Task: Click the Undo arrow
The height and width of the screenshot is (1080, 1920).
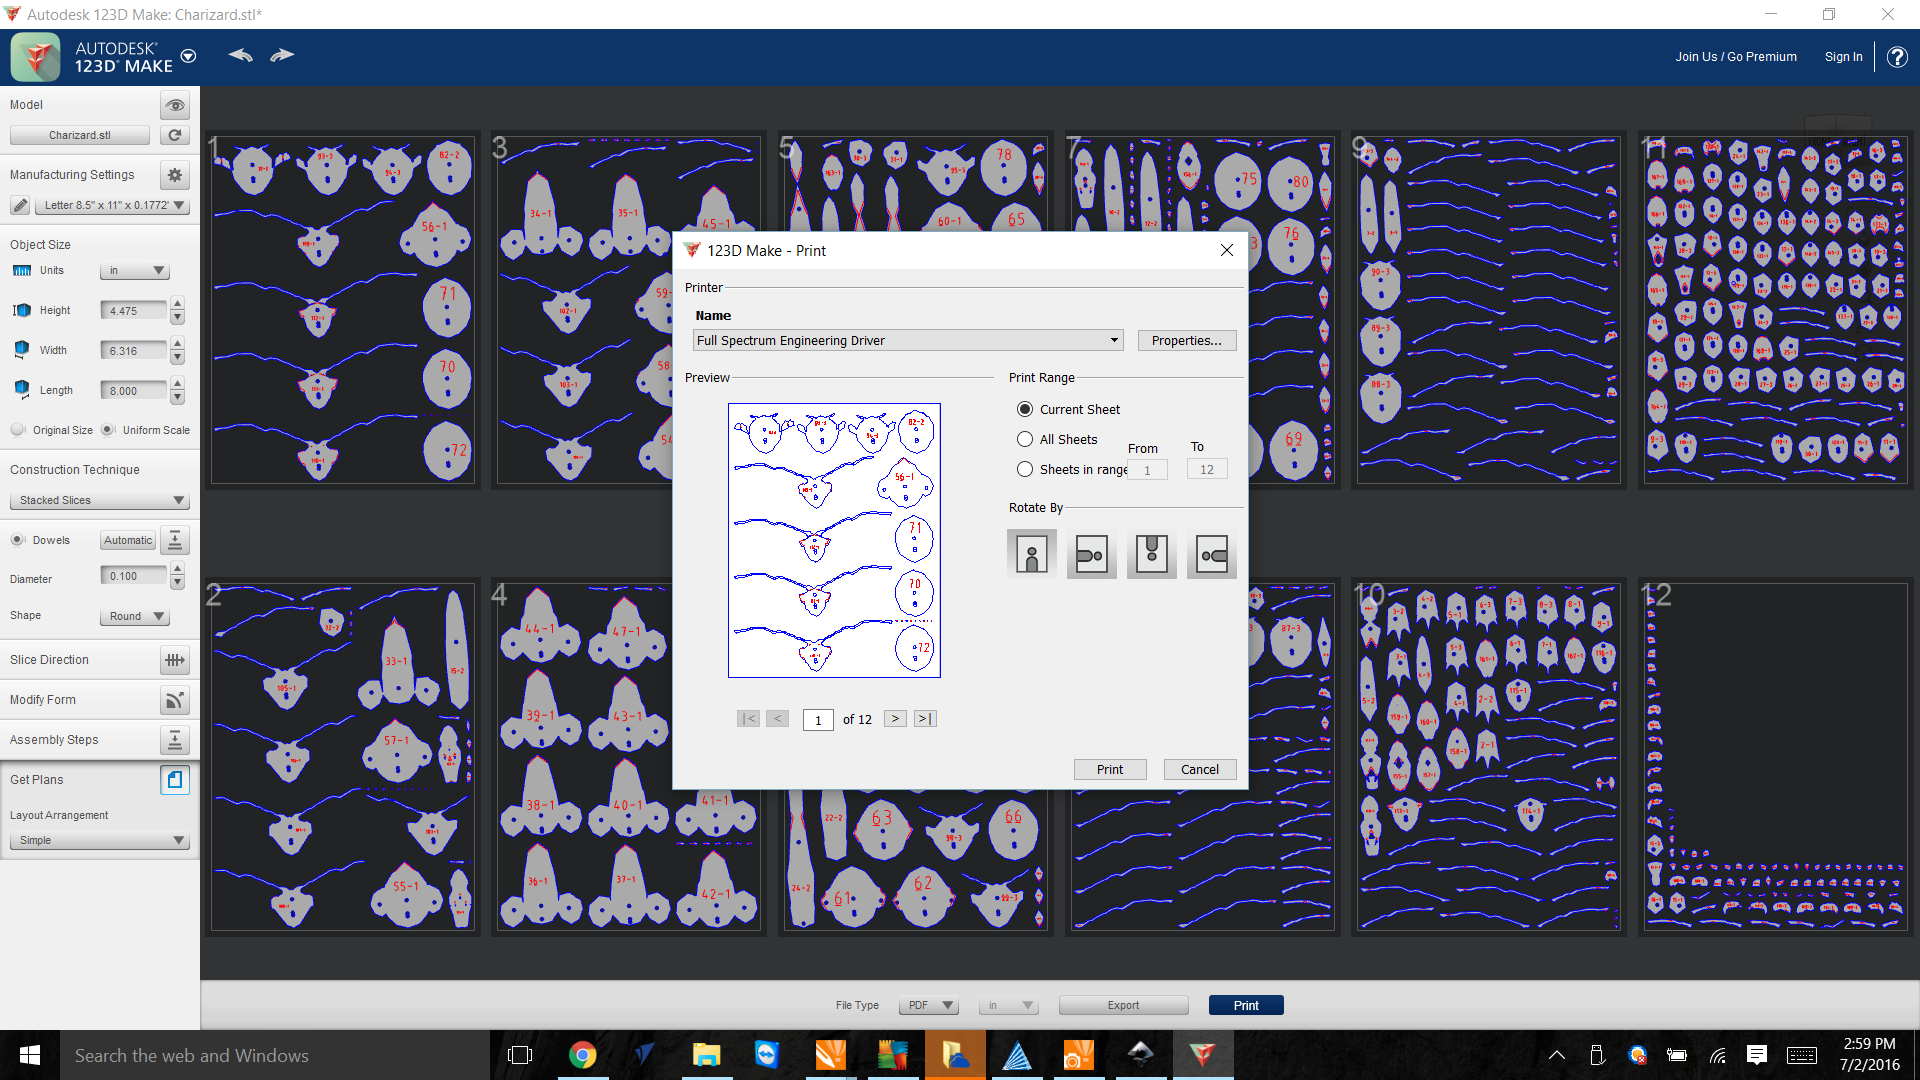Action: pyautogui.click(x=240, y=55)
